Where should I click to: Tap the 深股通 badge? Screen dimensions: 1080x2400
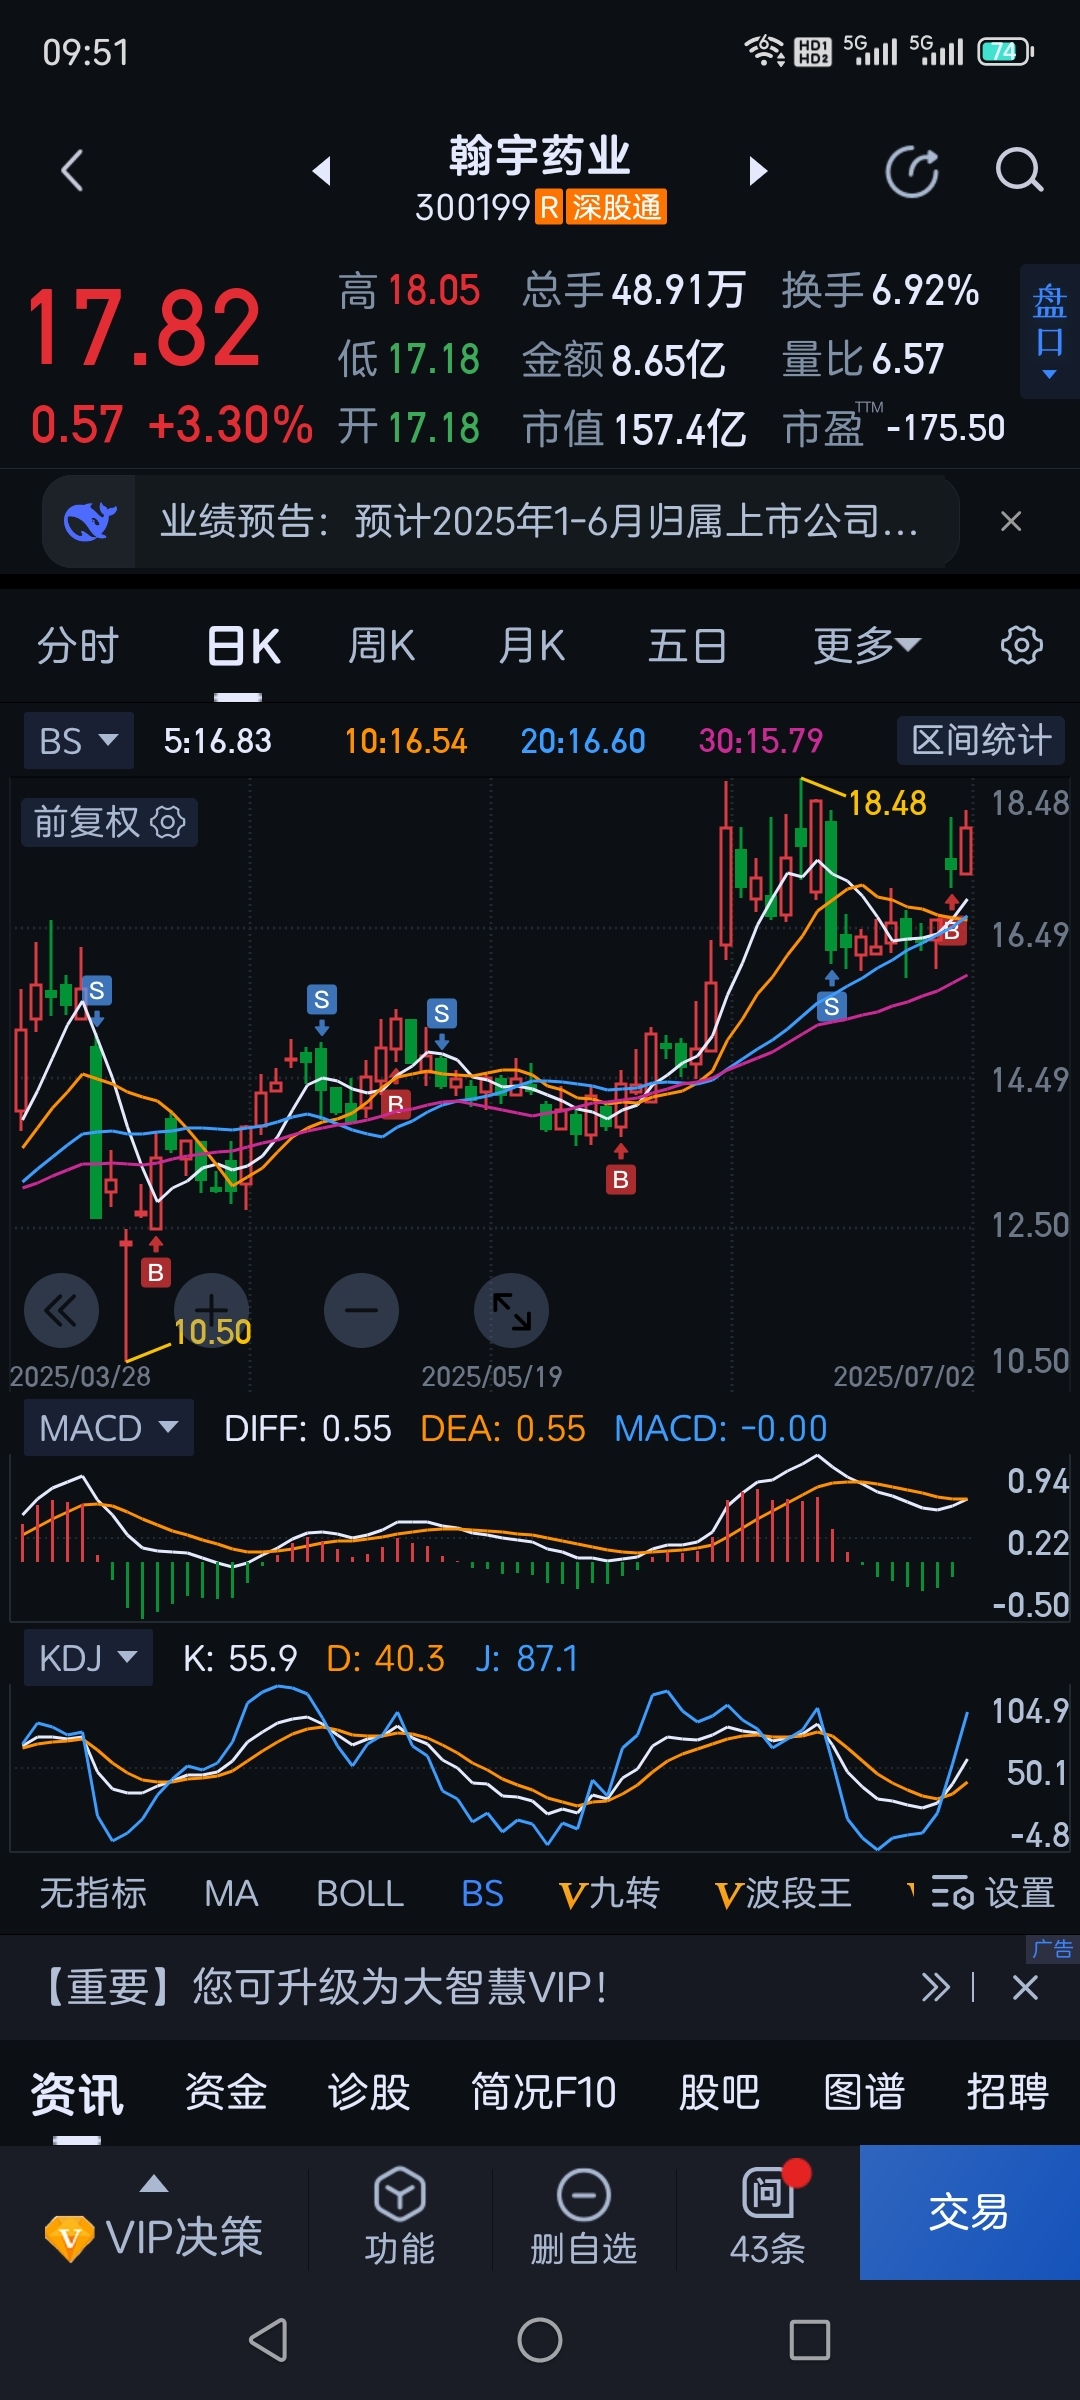pyautogui.click(x=616, y=207)
